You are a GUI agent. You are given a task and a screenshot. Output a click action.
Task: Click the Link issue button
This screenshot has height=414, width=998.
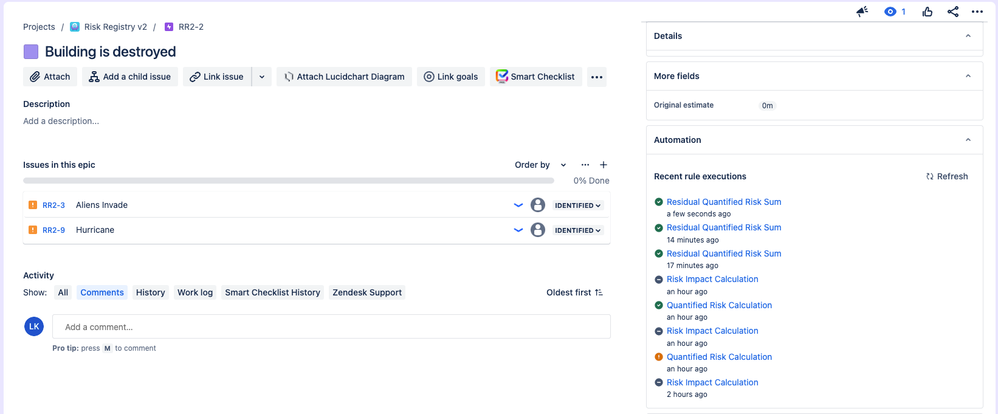tap(217, 76)
